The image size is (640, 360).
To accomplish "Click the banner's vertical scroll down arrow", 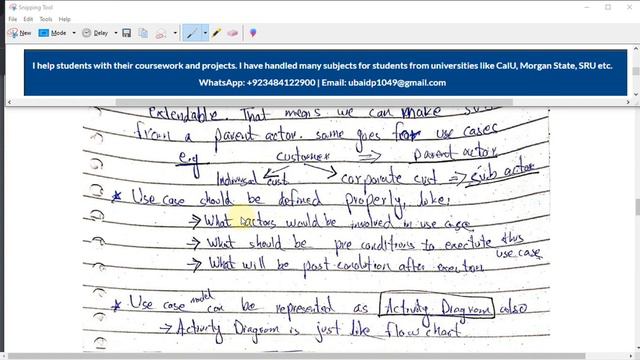I will [636, 94].
